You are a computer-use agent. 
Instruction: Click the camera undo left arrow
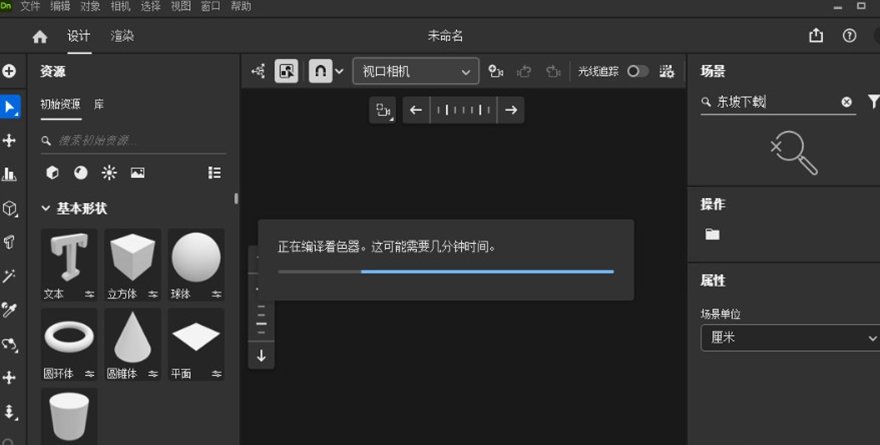(x=416, y=110)
